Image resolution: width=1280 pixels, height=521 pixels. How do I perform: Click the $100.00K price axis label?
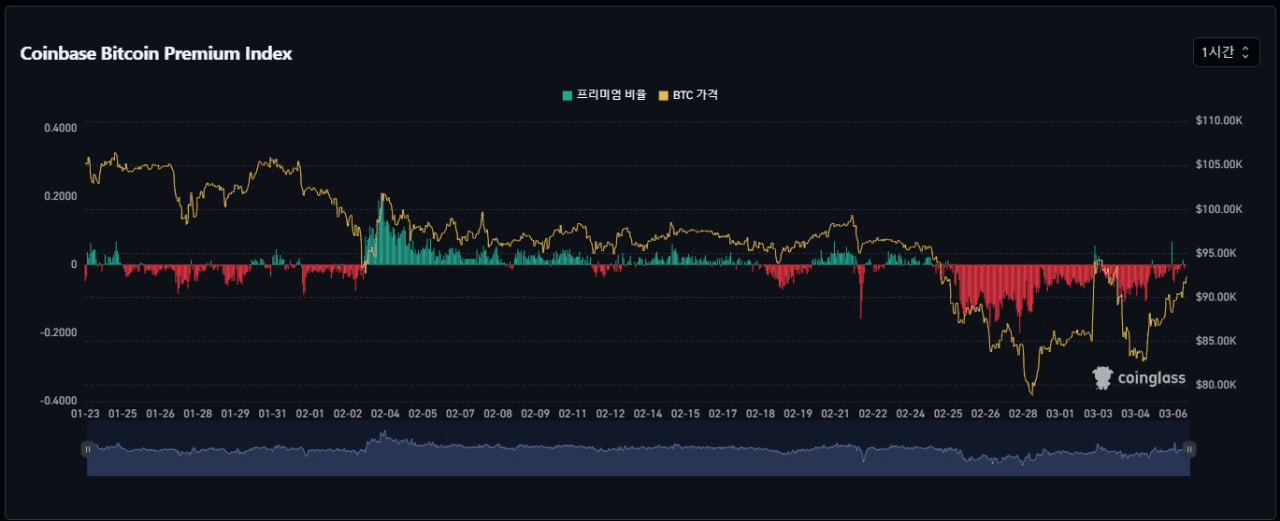pos(1218,209)
